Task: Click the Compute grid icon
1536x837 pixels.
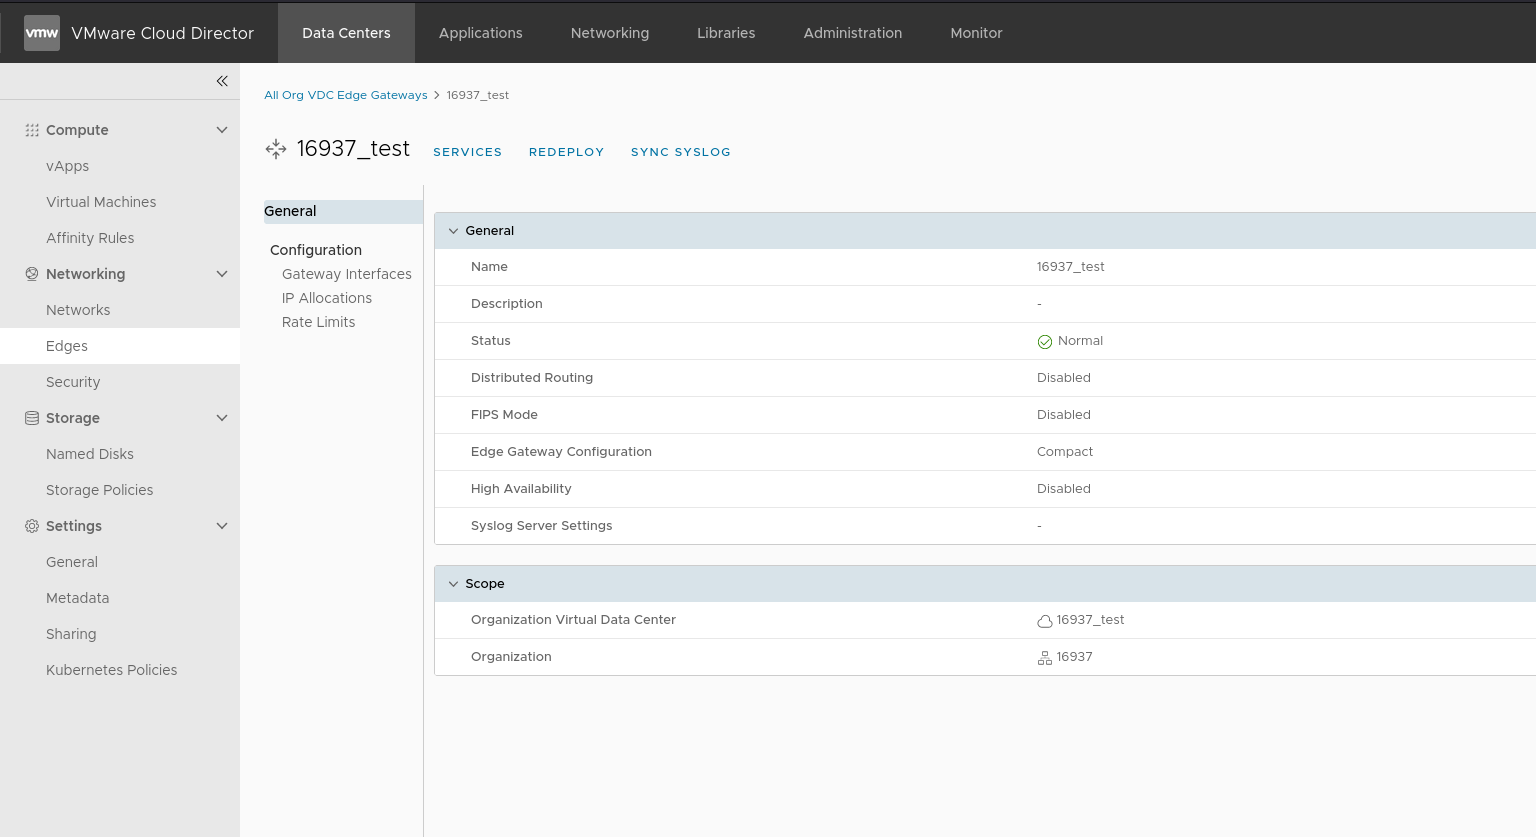Action: (32, 130)
